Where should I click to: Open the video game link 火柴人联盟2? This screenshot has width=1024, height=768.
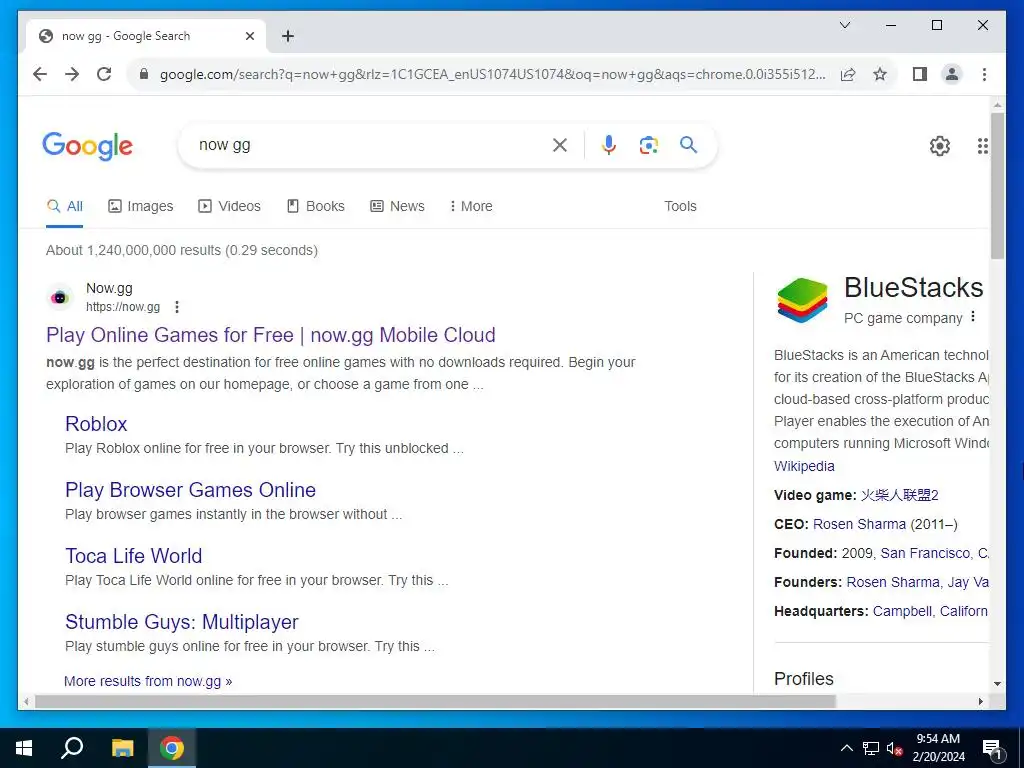point(899,495)
